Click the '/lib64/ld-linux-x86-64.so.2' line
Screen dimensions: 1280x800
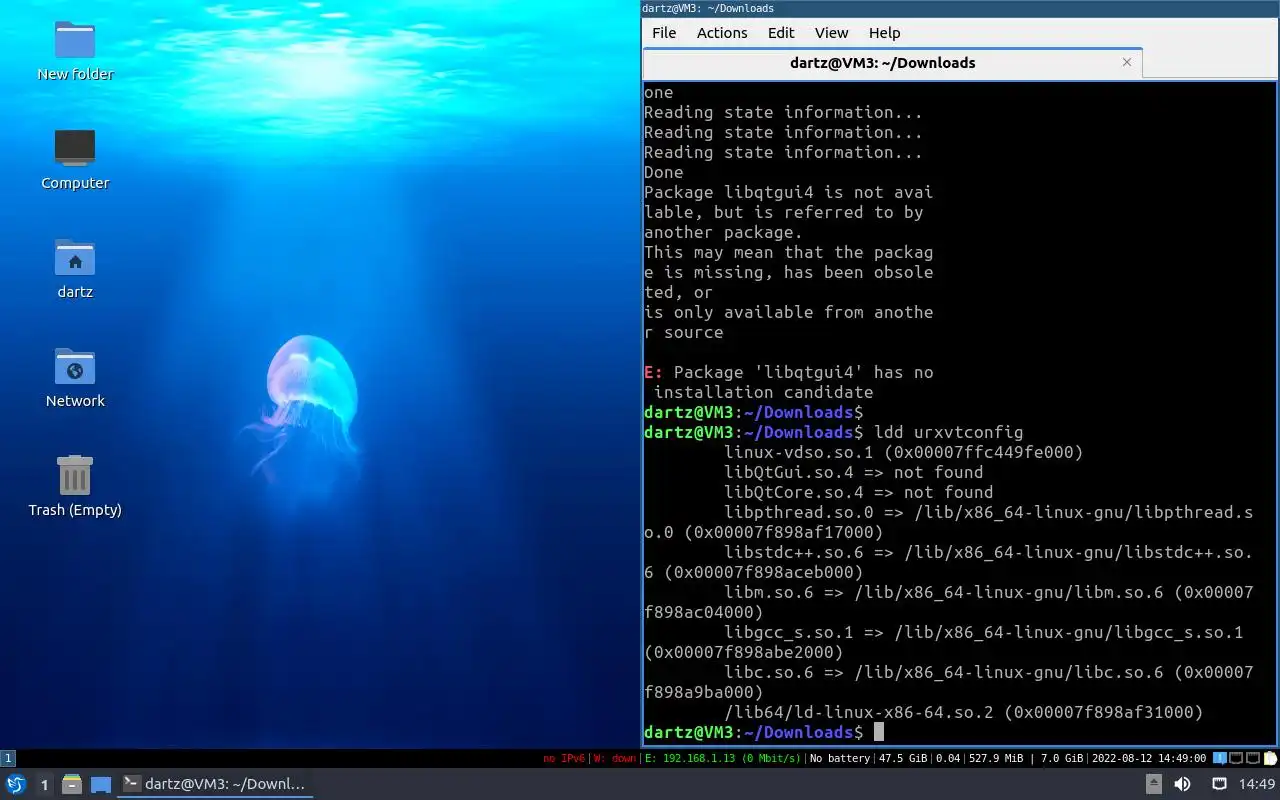963,712
